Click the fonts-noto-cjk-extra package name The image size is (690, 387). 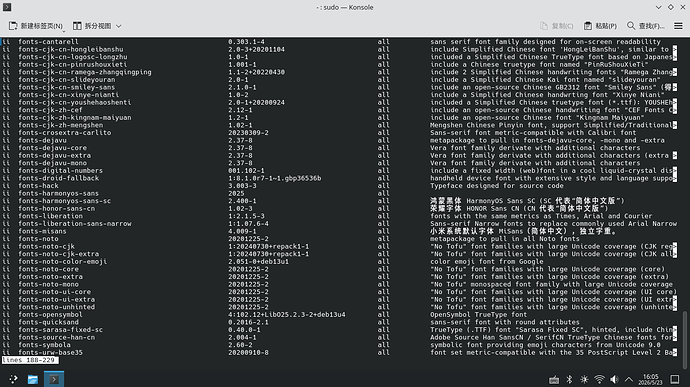[59, 254]
